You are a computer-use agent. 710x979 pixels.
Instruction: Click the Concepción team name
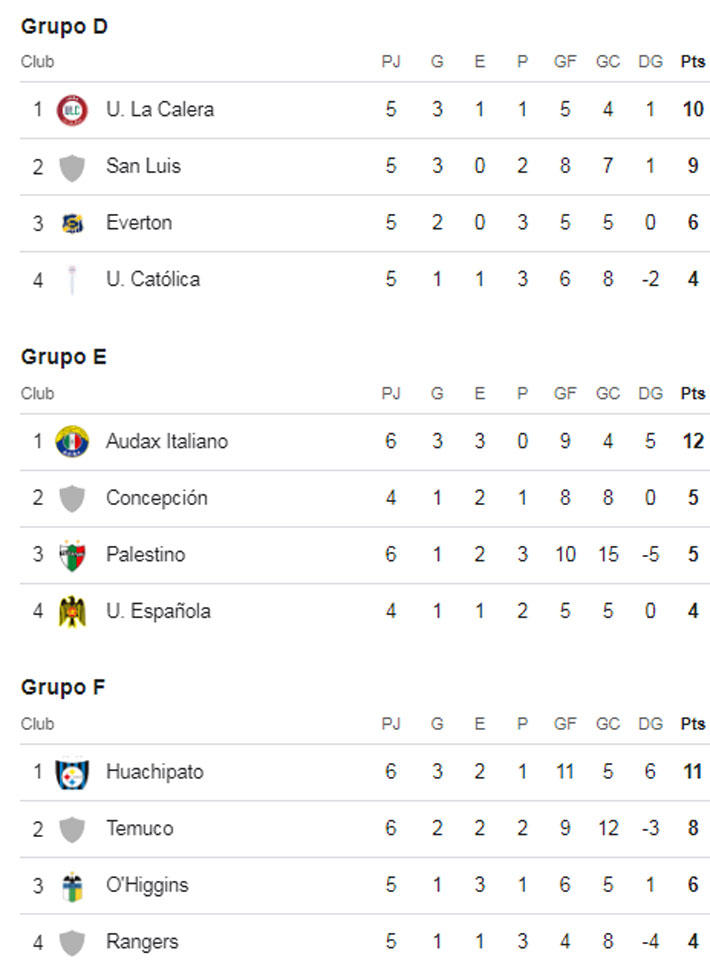pyautogui.click(x=156, y=498)
